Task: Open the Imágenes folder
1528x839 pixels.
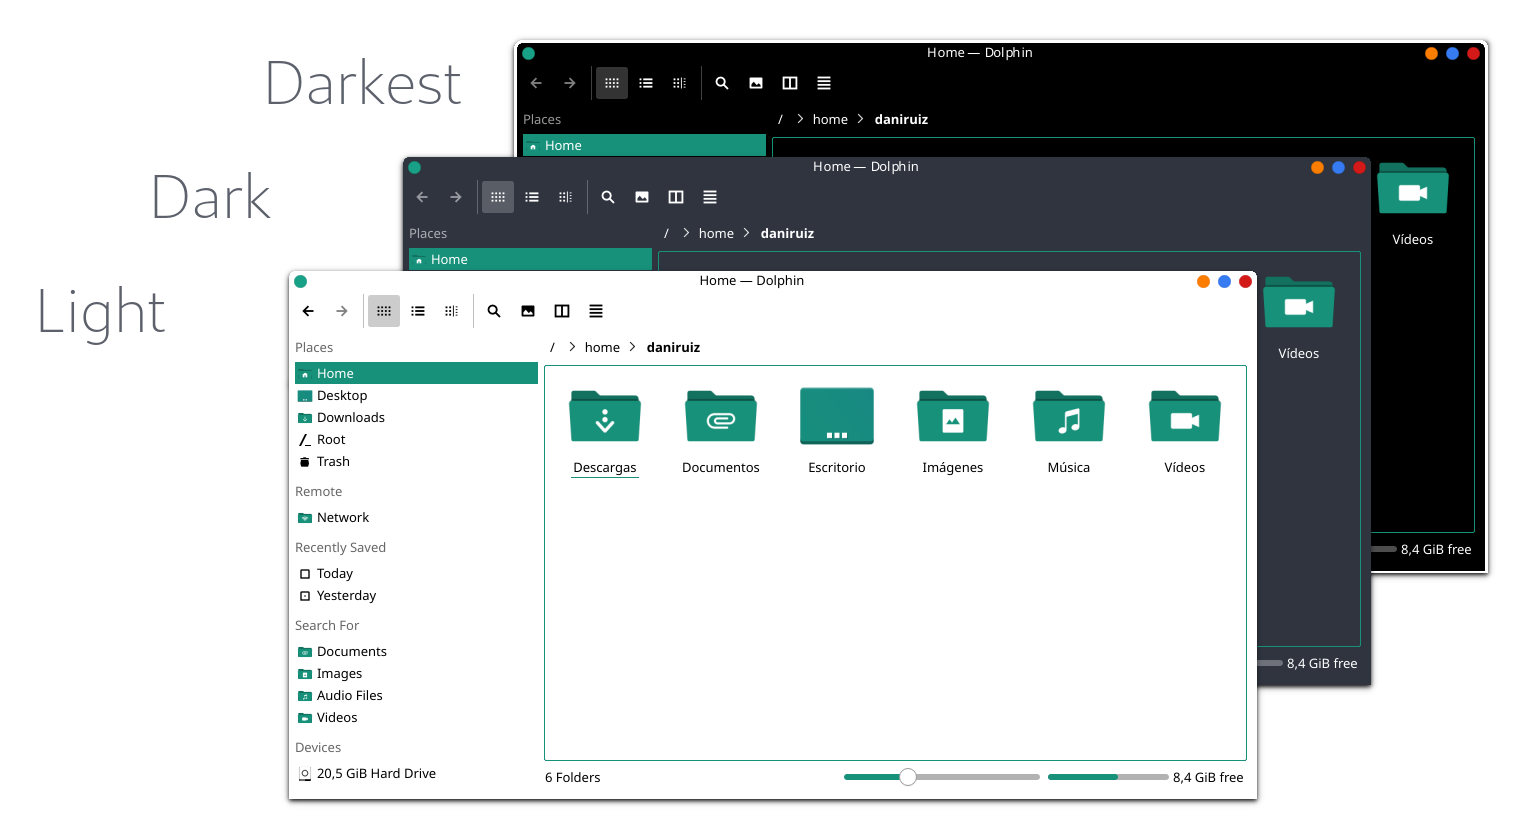Action: 953,431
